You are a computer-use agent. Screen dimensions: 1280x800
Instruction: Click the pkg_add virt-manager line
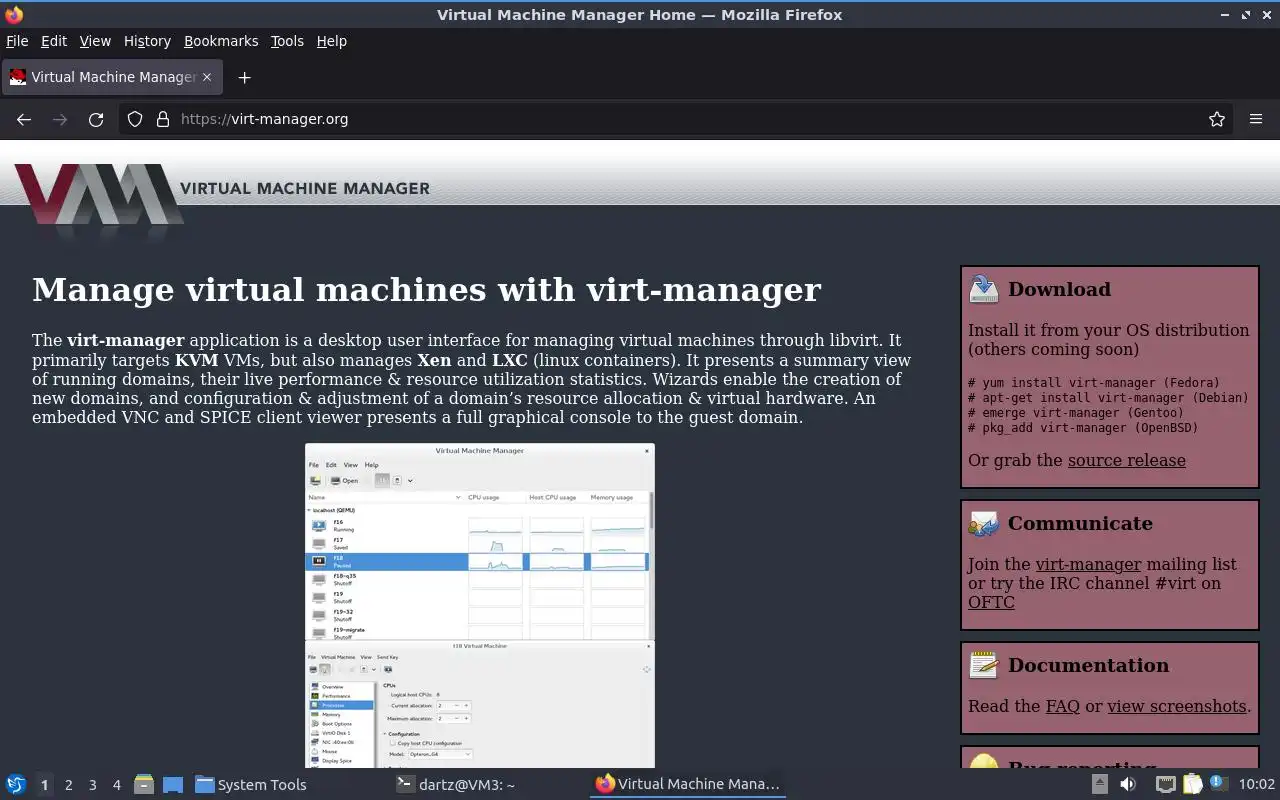[1083, 428]
